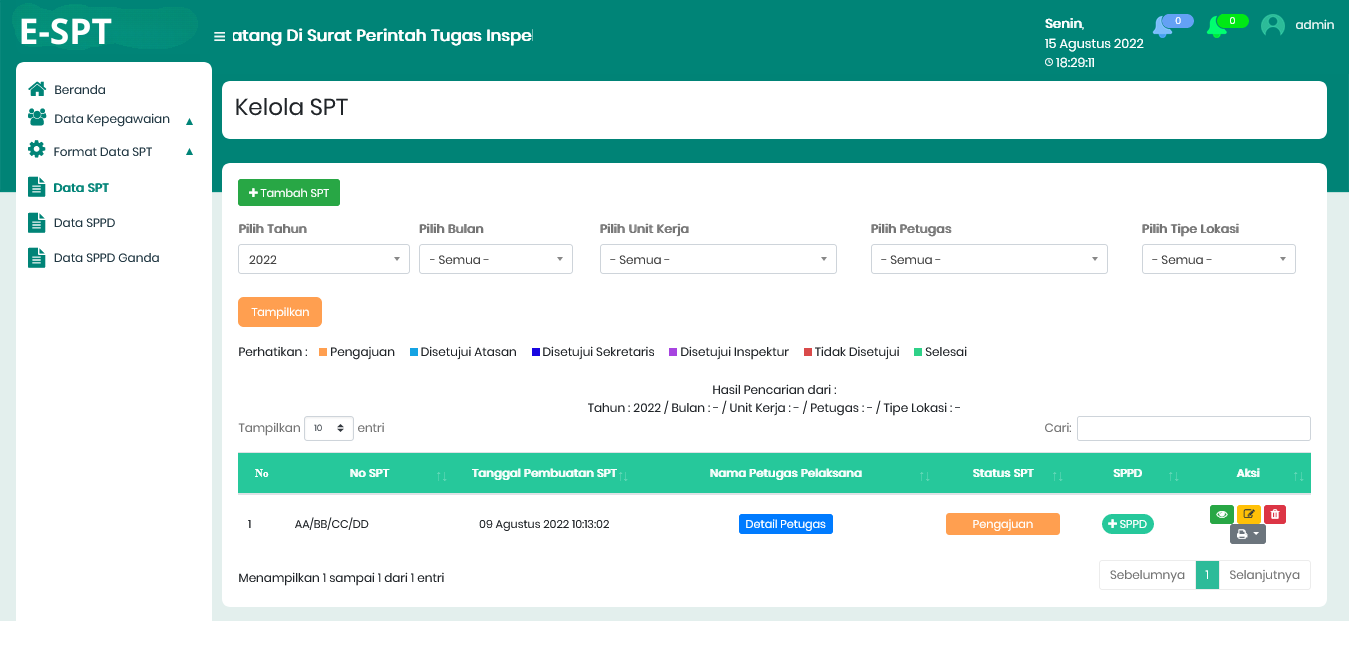
Task: Click the green notification bell icon
Action: (1217, 27)
